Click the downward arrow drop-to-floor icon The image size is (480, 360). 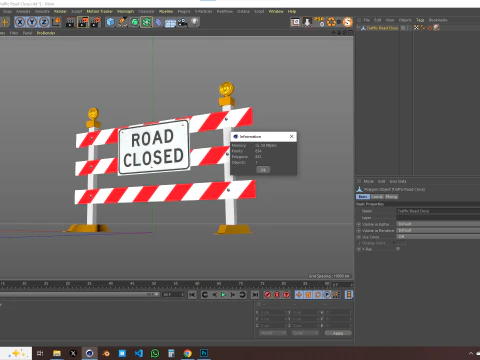pyautogui.click(x=307, y=22)
